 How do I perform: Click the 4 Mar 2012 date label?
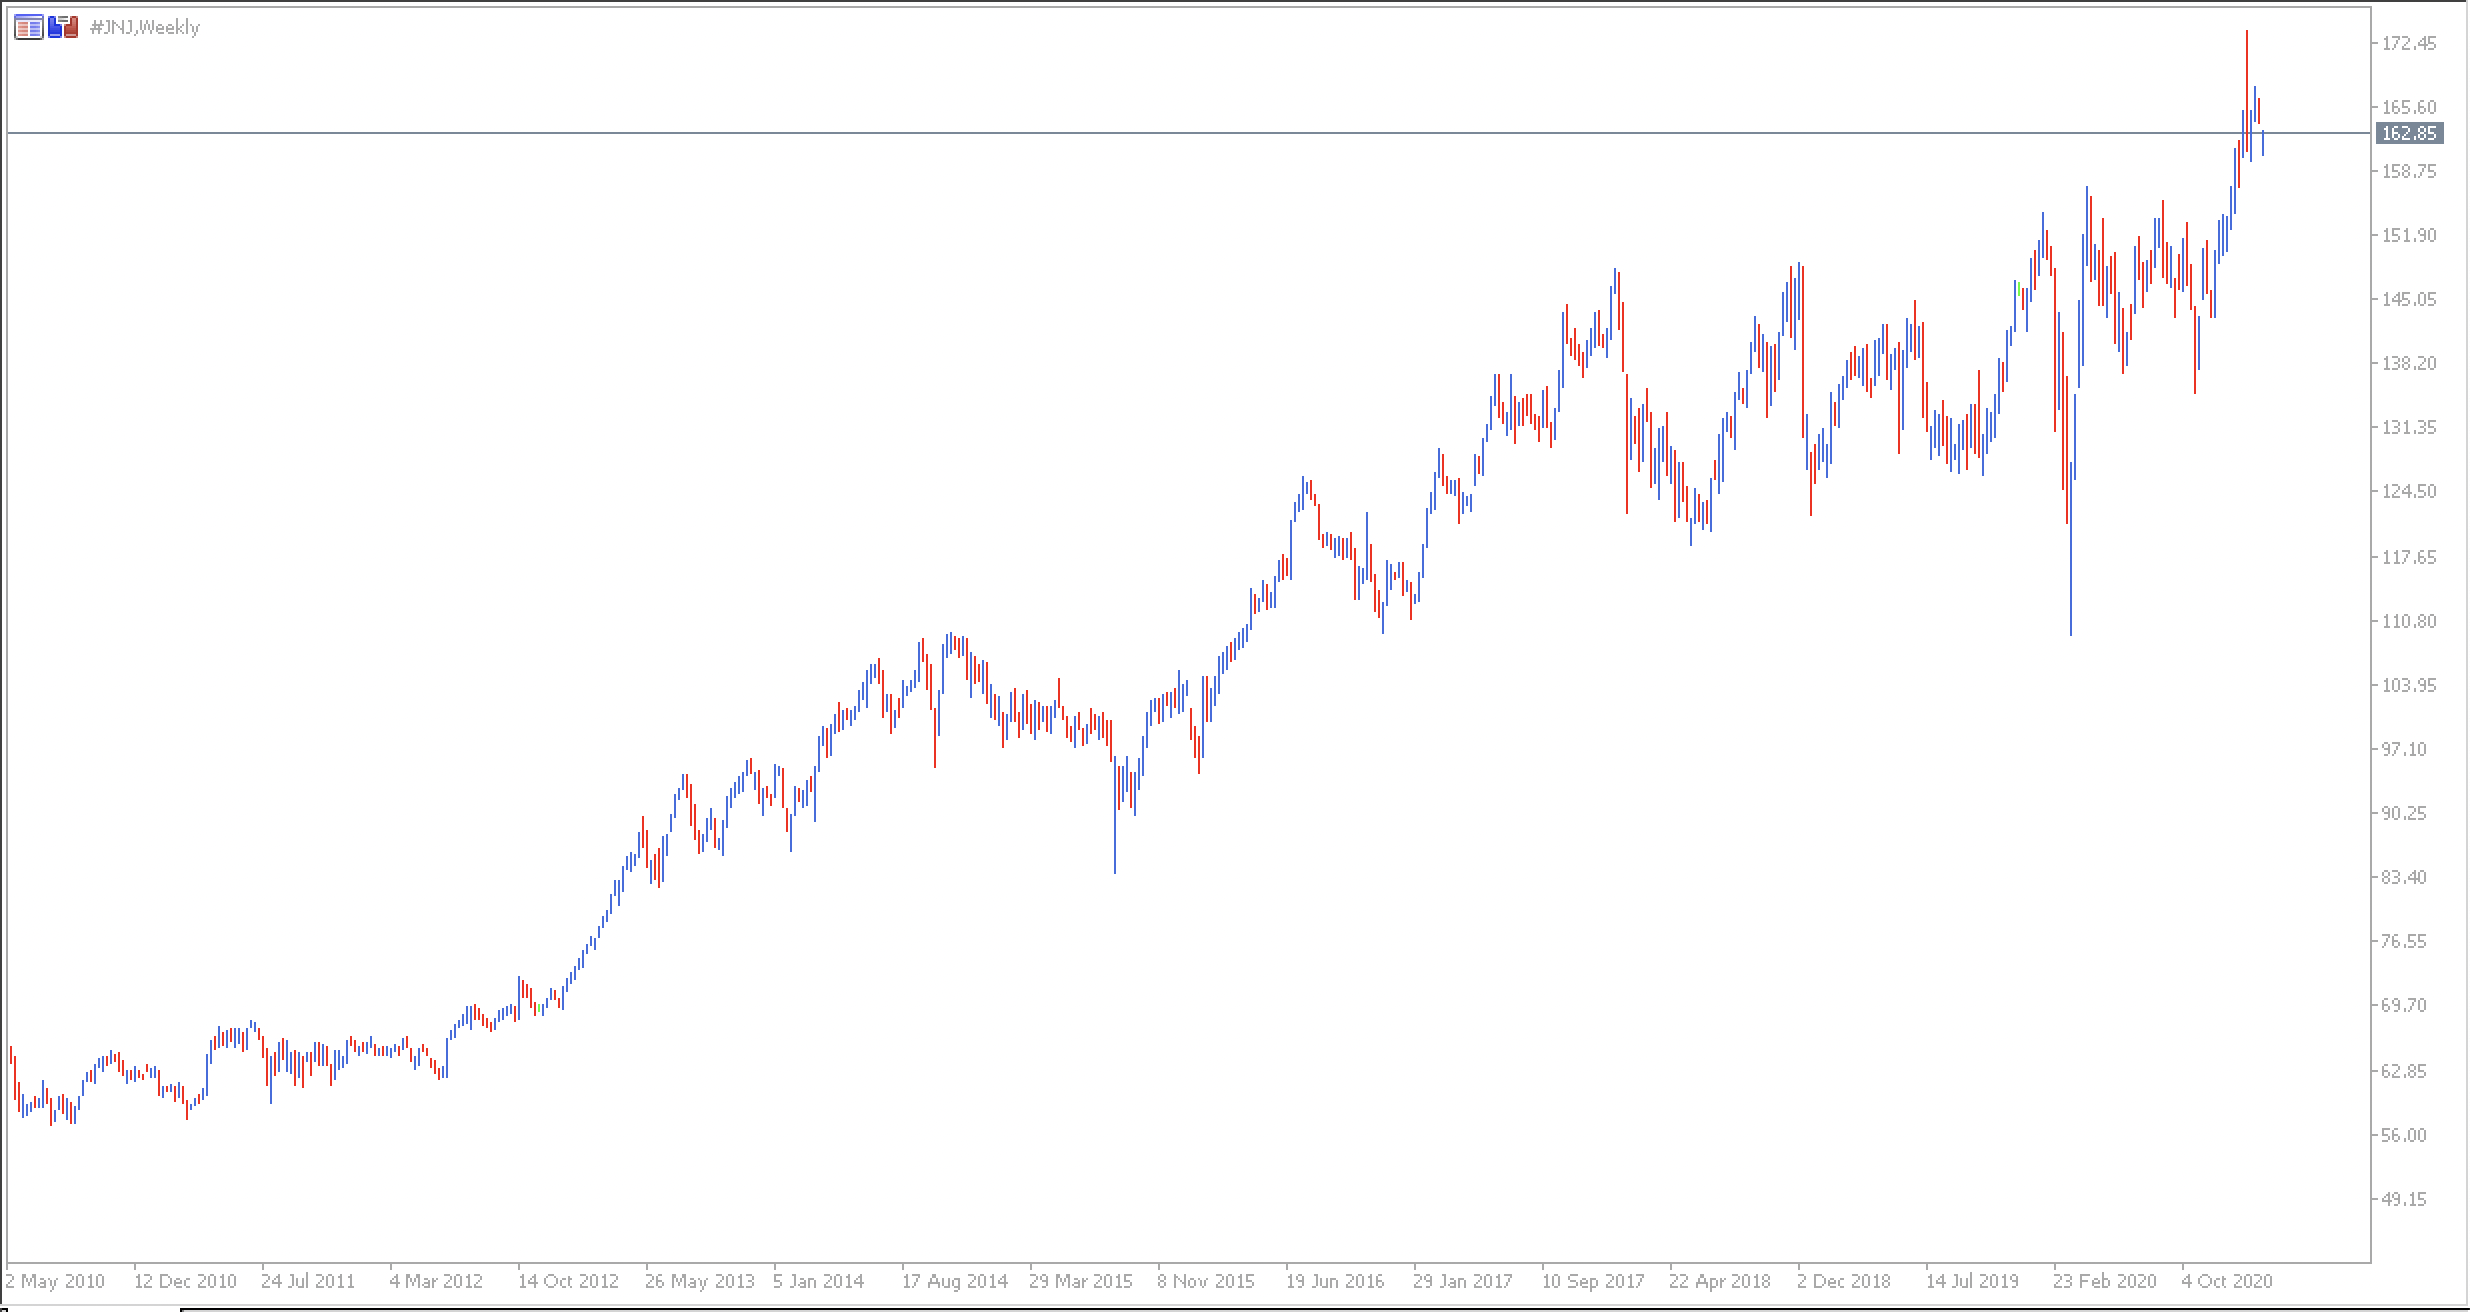[x=436, y=1281]
